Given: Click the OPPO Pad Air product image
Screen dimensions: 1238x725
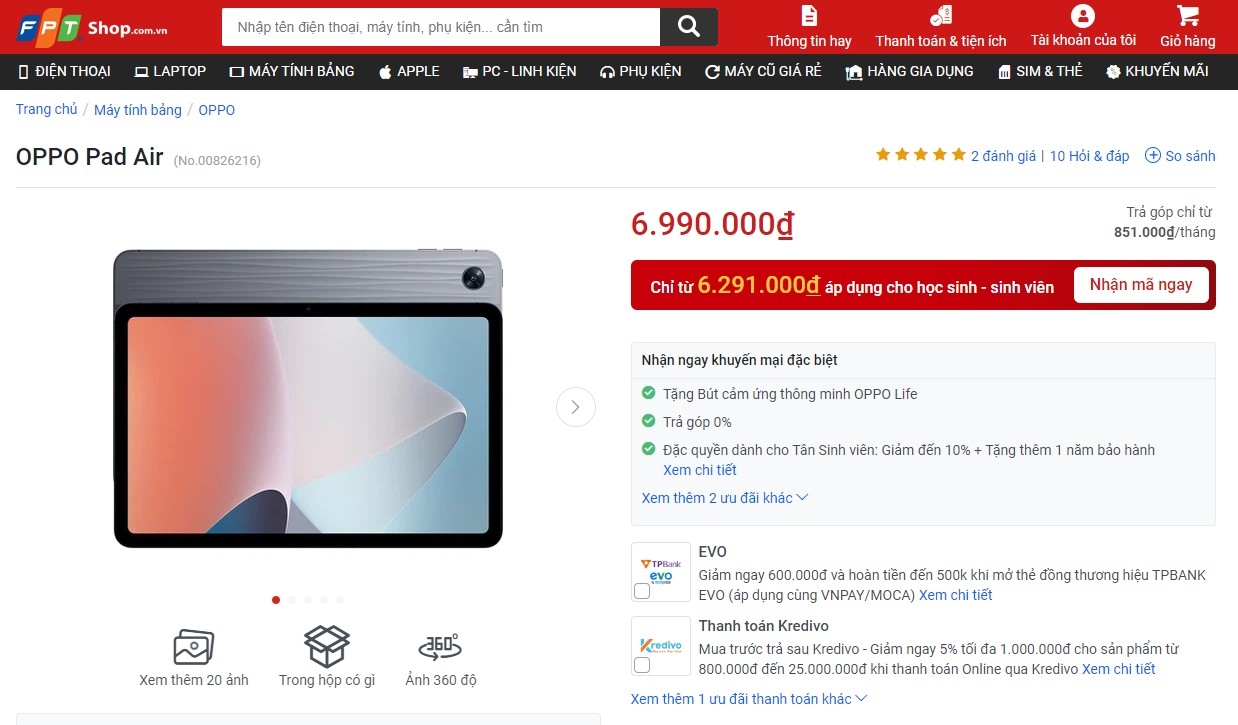Looking at the screenshot, I should click(x=308, y=398).
